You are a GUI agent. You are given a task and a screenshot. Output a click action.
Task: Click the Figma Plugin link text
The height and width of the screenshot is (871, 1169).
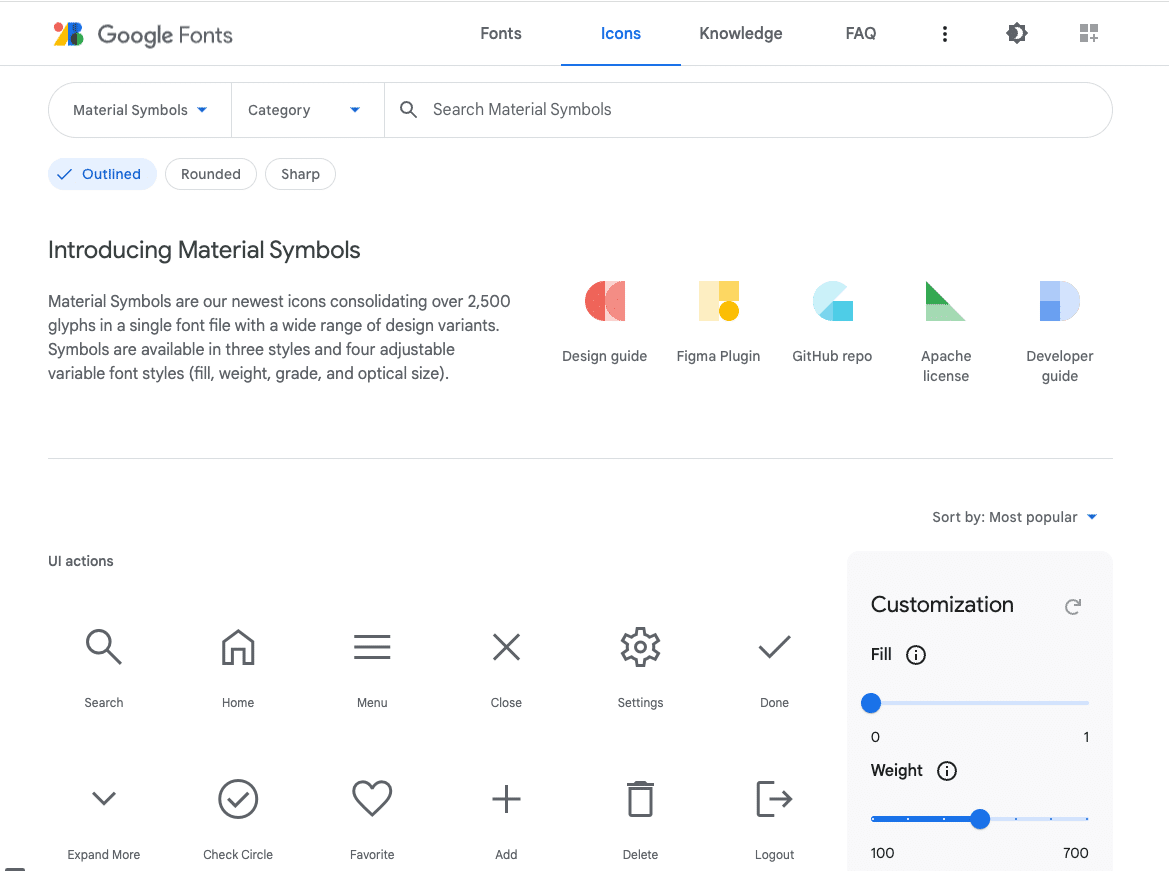(719, 356)
